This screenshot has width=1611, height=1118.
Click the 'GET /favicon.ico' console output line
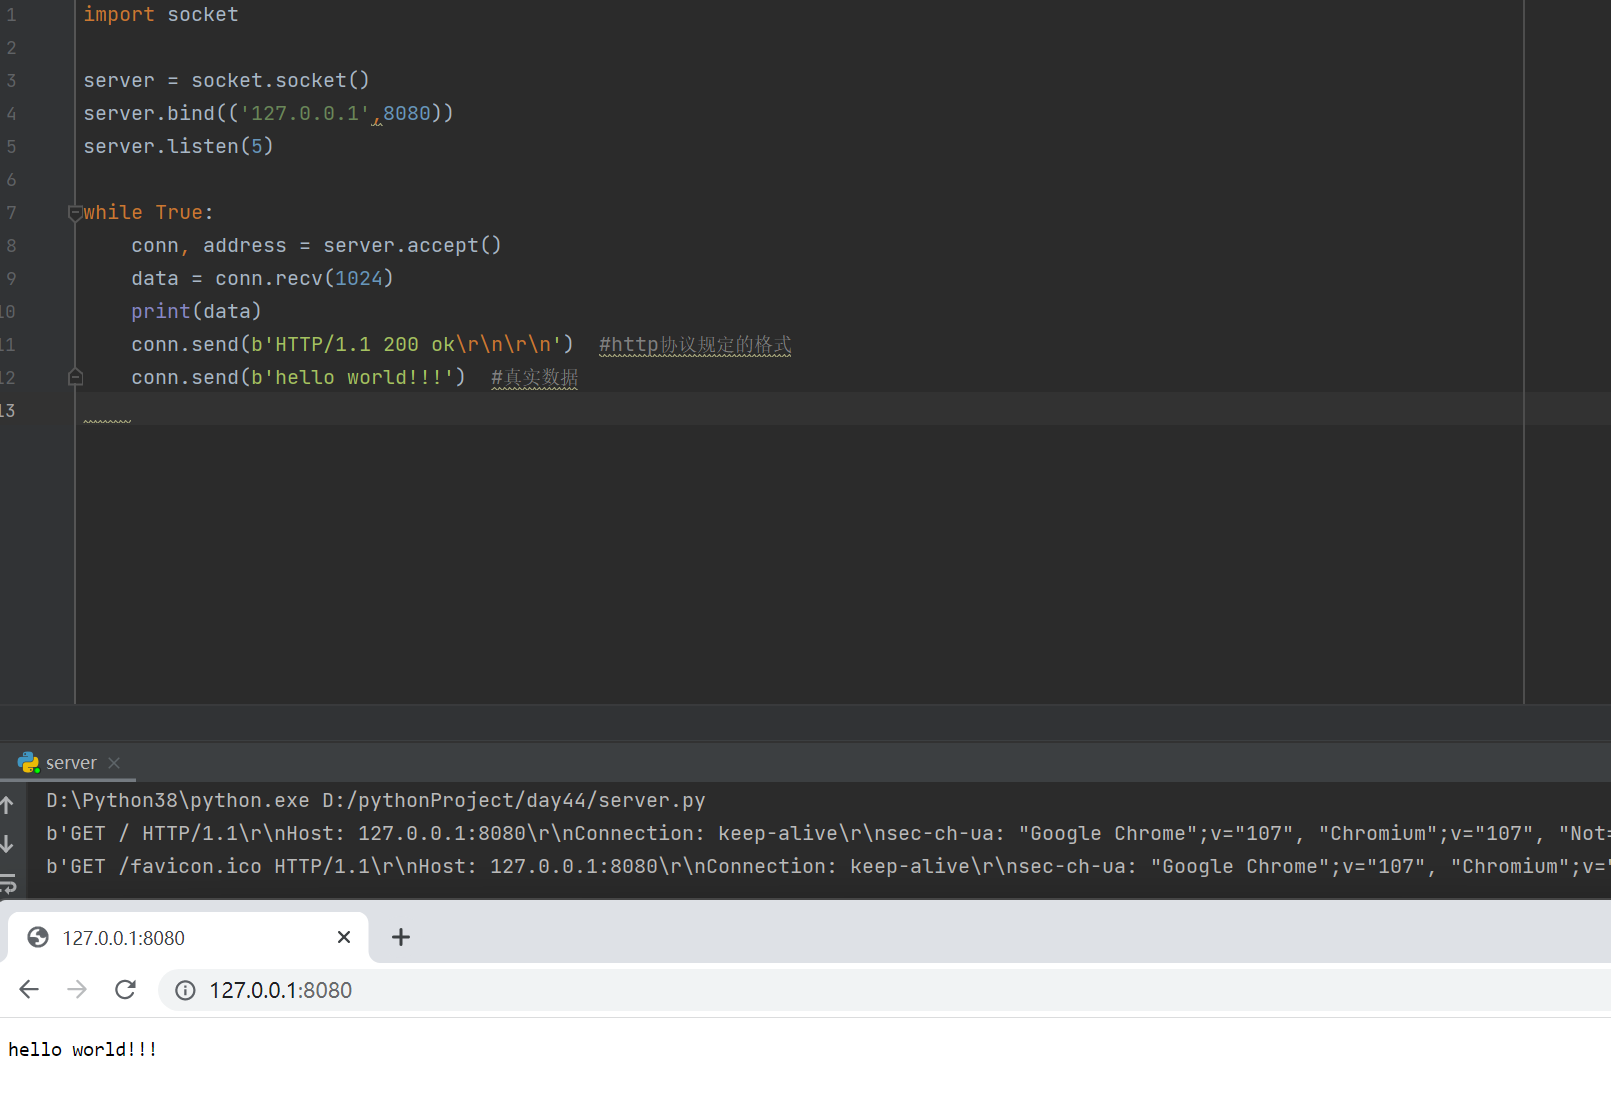(x=828, y=866)
